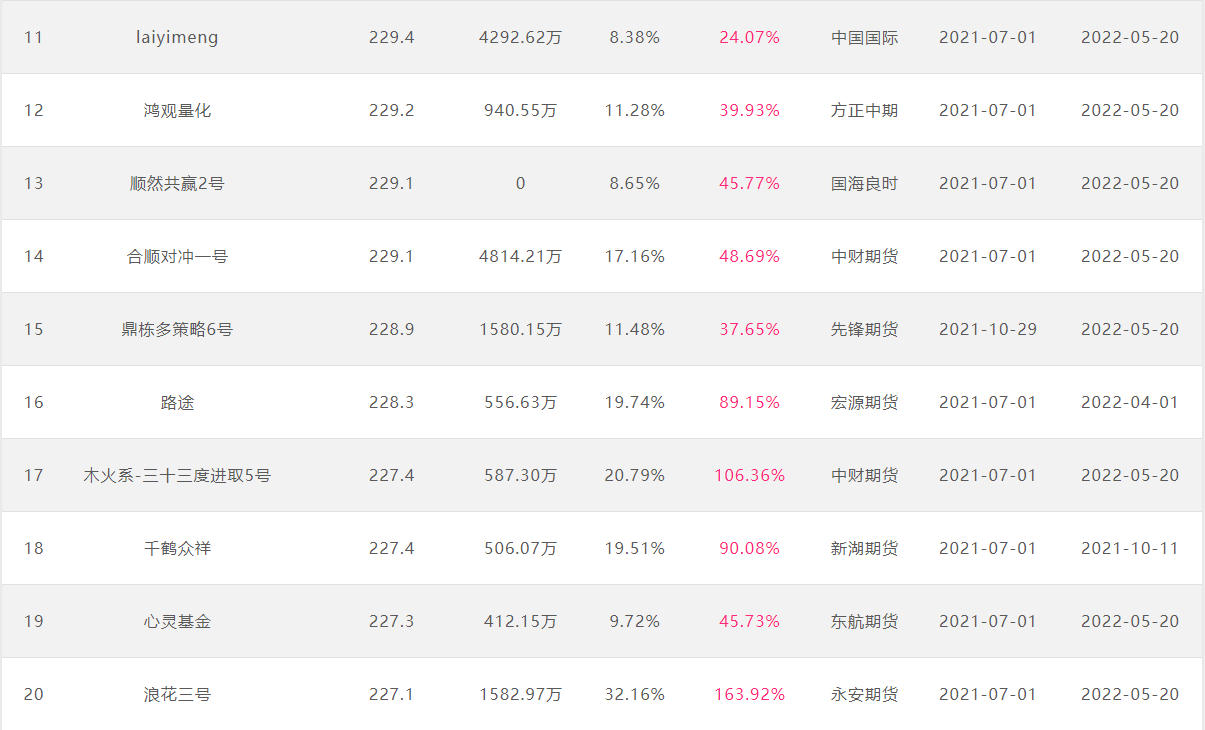The image size is (1205, 730).
Task: Open 鼎栋多策略6号 account details
Action: pos(177,330)
